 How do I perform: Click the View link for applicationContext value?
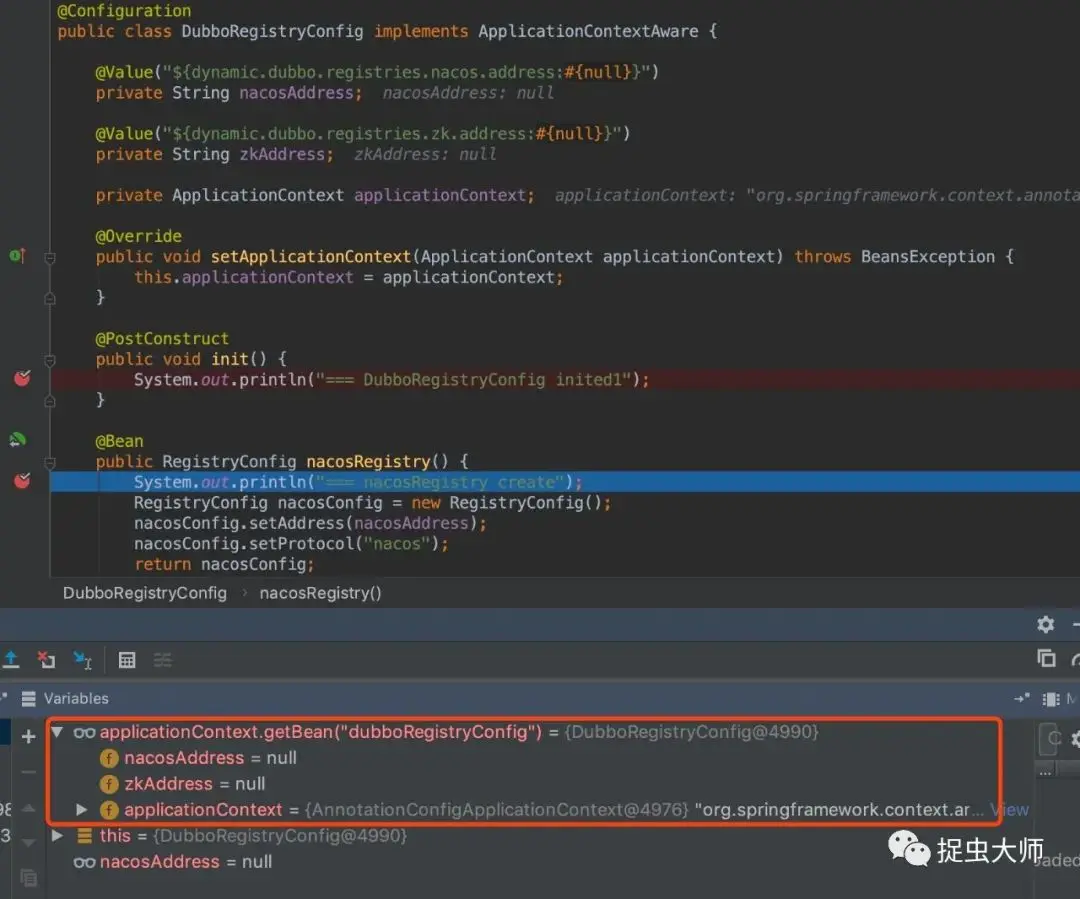pyautogui.click(x=1010, y=809)
